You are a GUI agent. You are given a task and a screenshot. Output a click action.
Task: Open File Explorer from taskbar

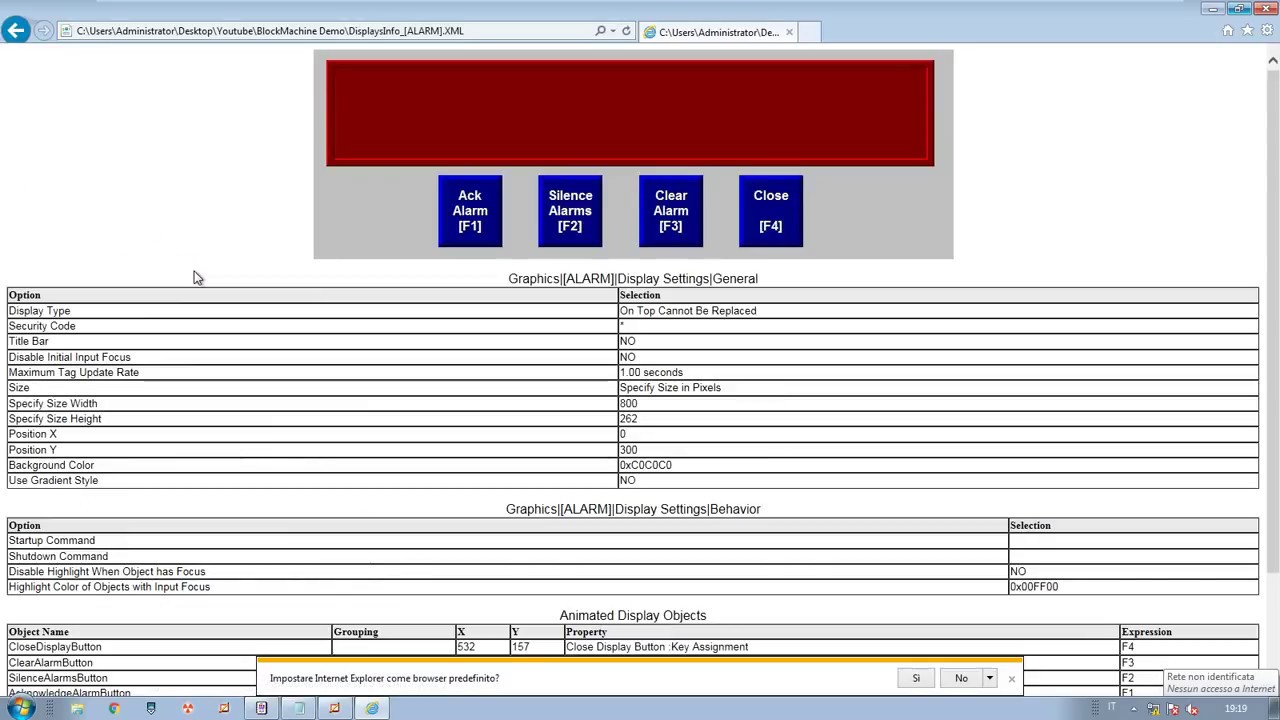(77, 708)
